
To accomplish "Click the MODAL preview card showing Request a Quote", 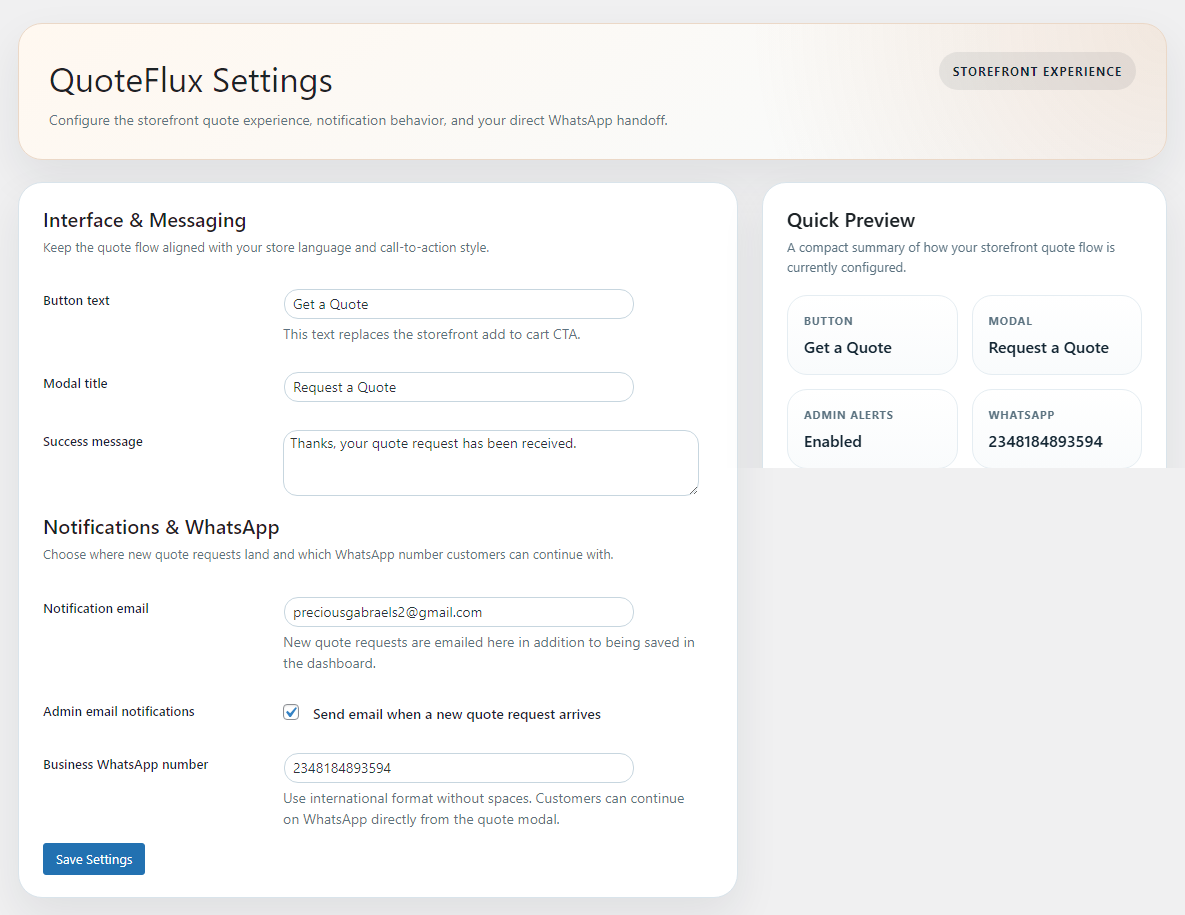I will click(1056, 335).
